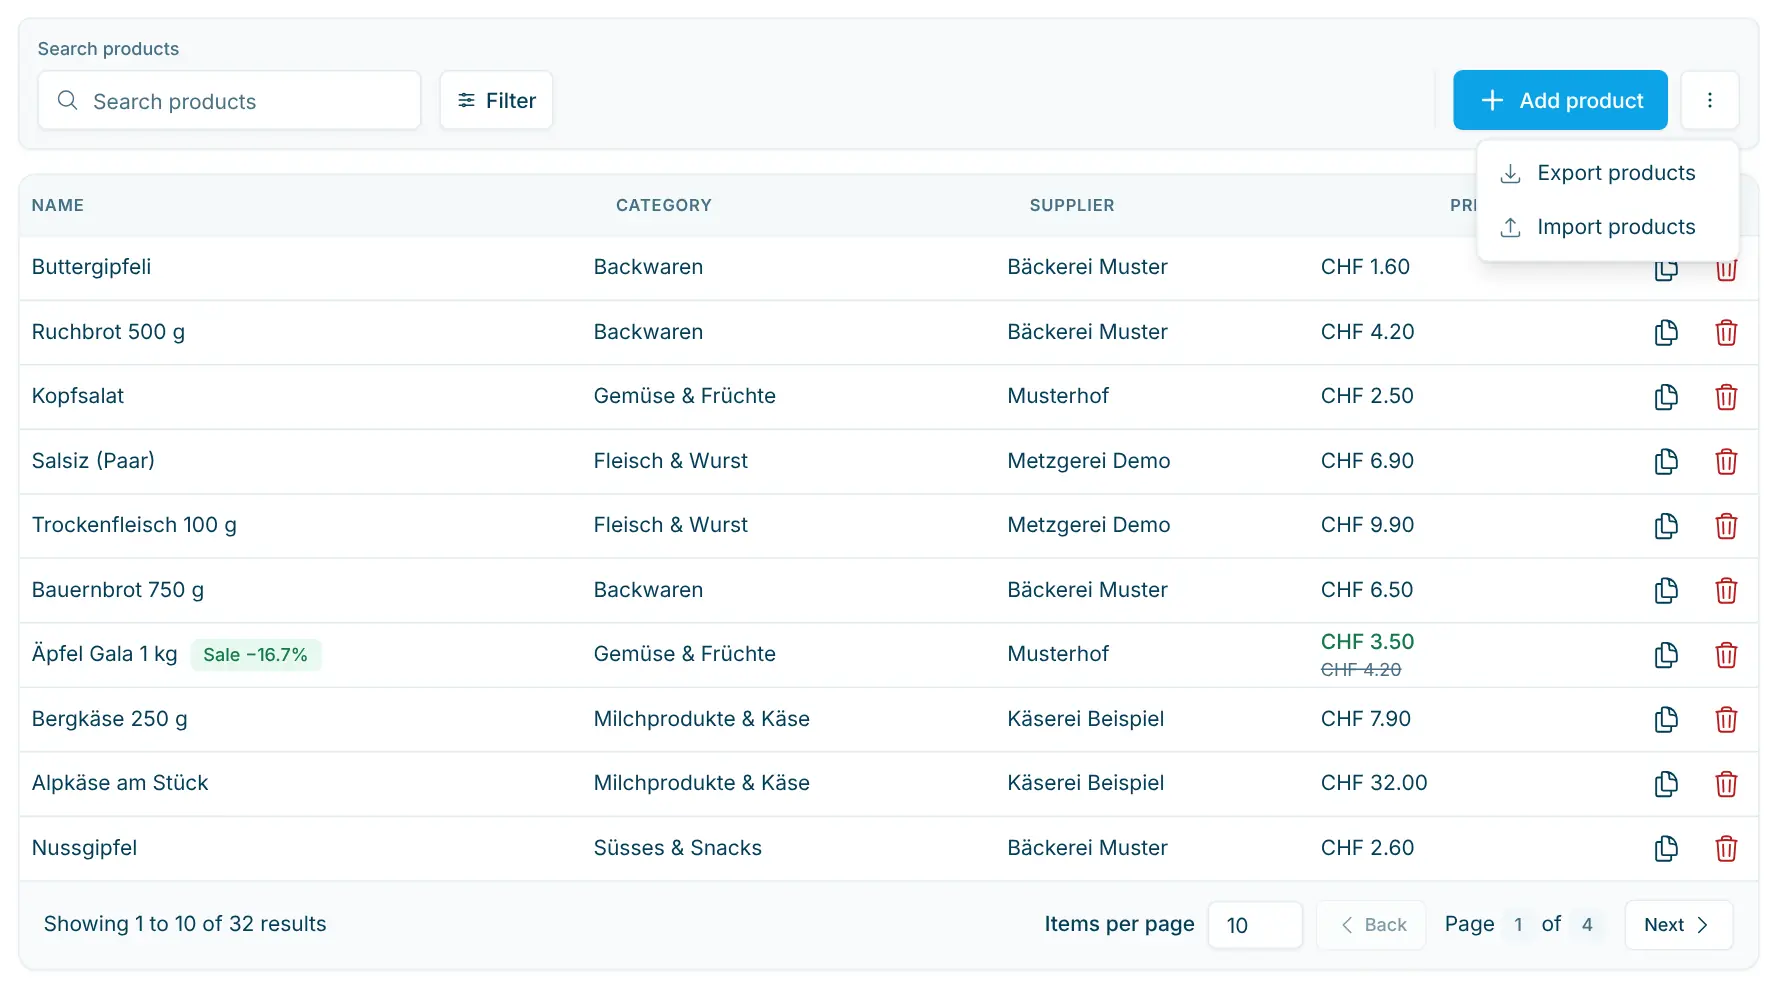This screenshot has height=987, width=1778.
Task: Delete Bergkäse 250 g
Action: click(x=1726, y=719)
